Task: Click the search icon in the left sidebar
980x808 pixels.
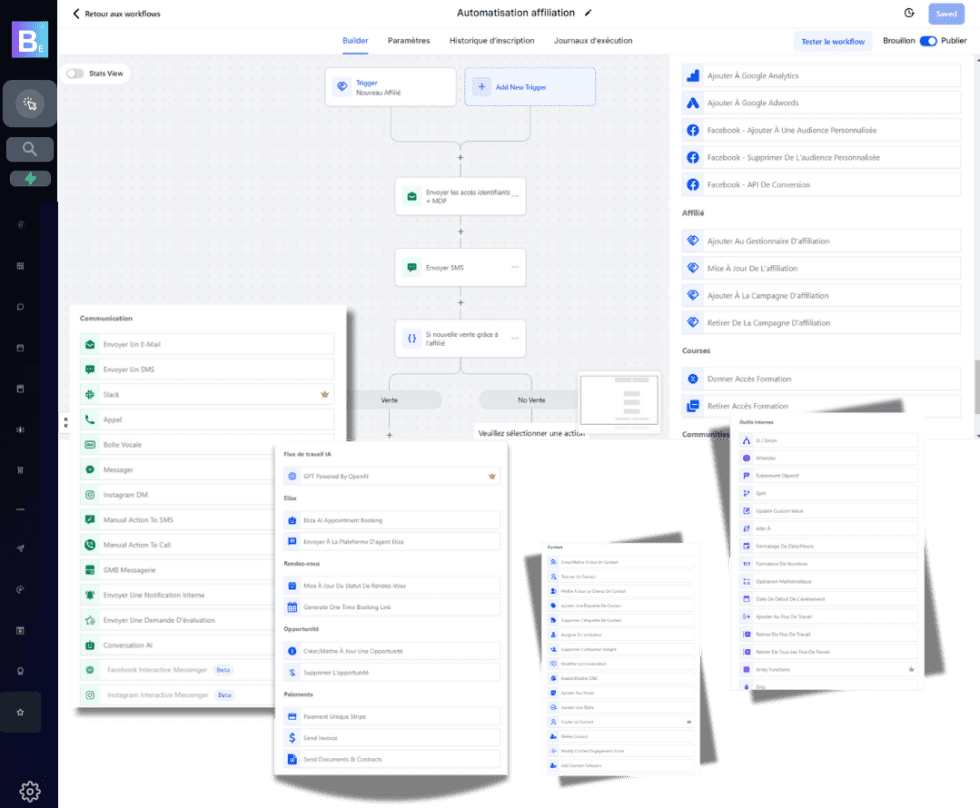Action: 29,148
